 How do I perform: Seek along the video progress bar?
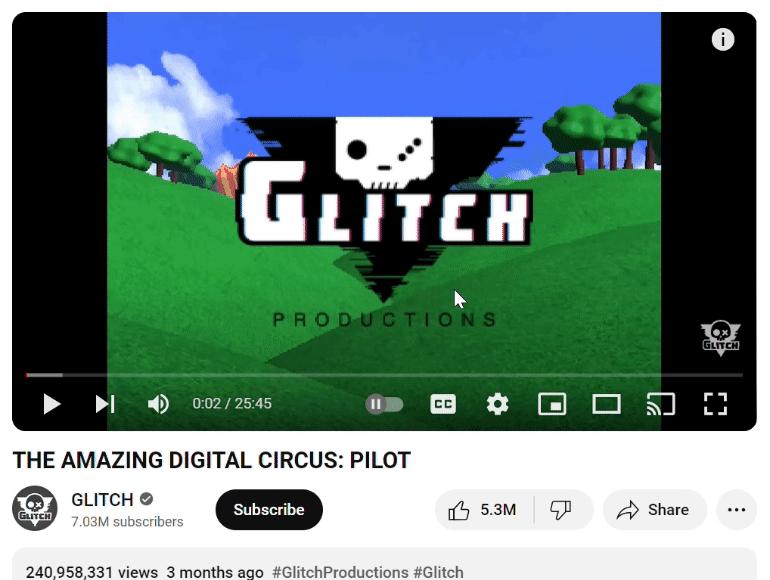384,375
